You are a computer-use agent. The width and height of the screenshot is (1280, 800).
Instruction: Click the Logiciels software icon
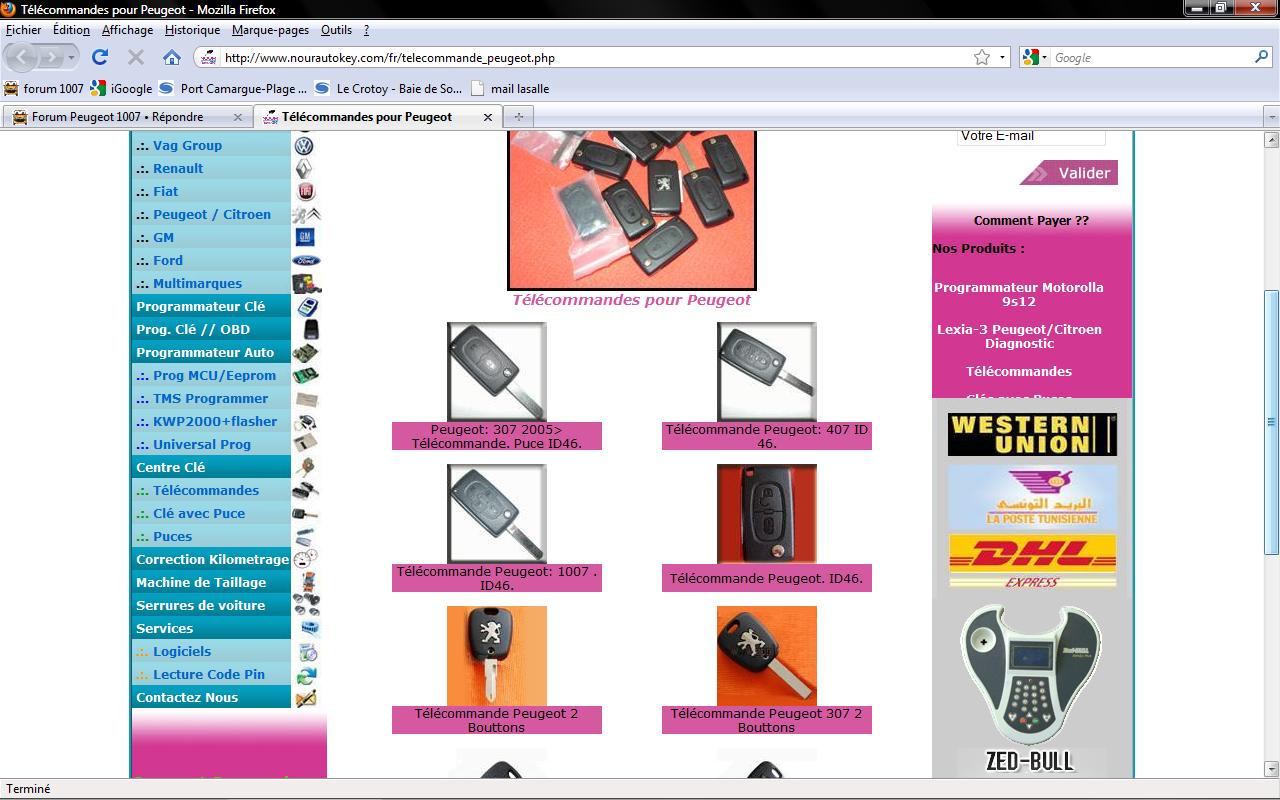(x=308, y=651)
